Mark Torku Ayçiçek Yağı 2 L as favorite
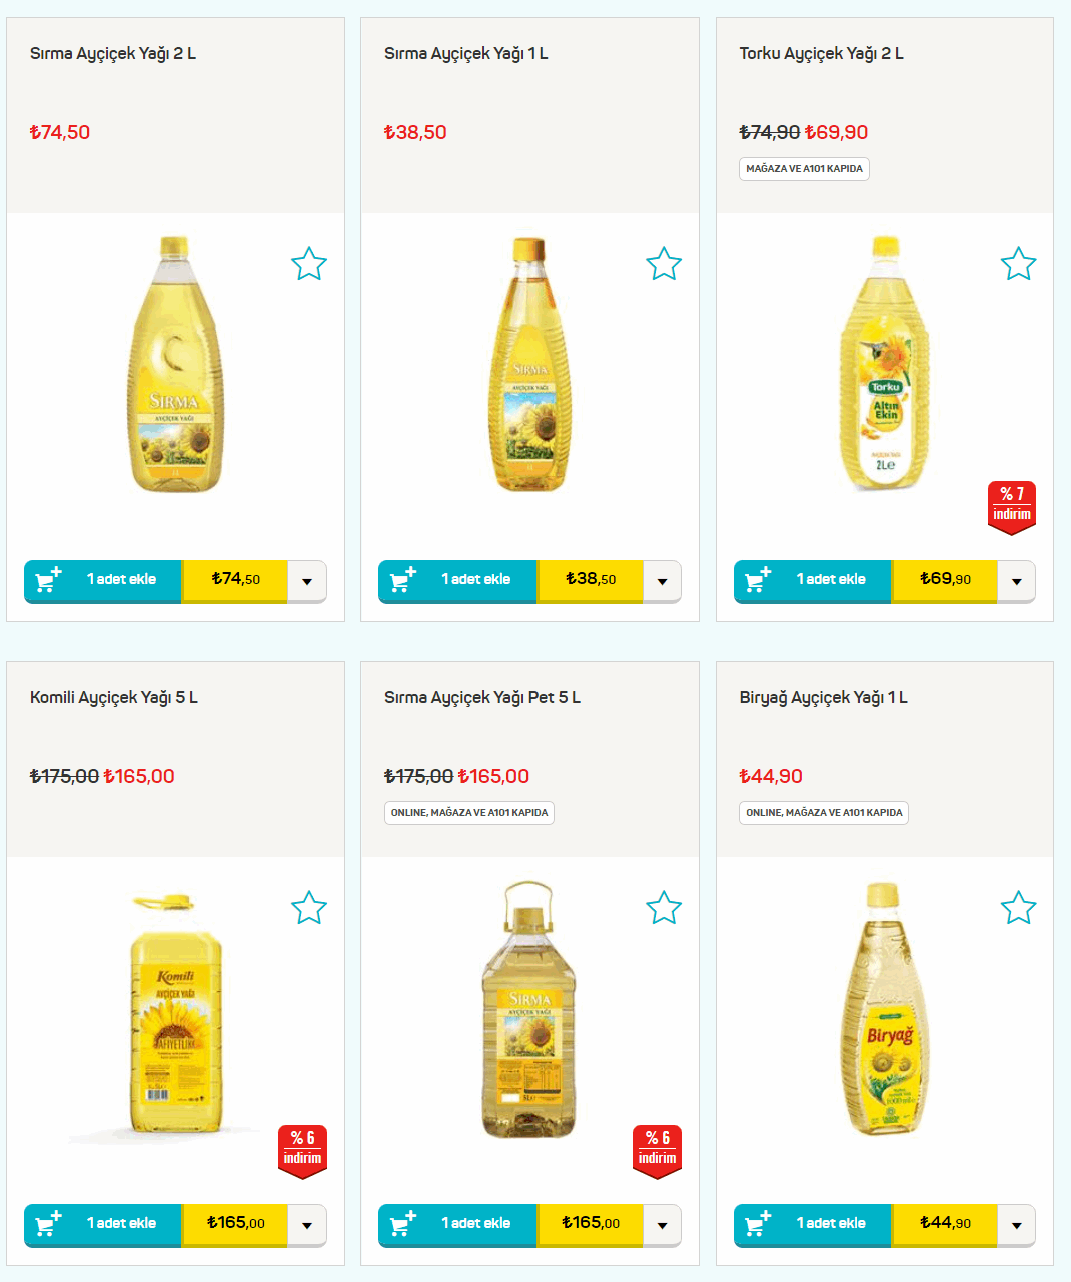This screenshot has width=1071, height=1282. point(1019,264)
